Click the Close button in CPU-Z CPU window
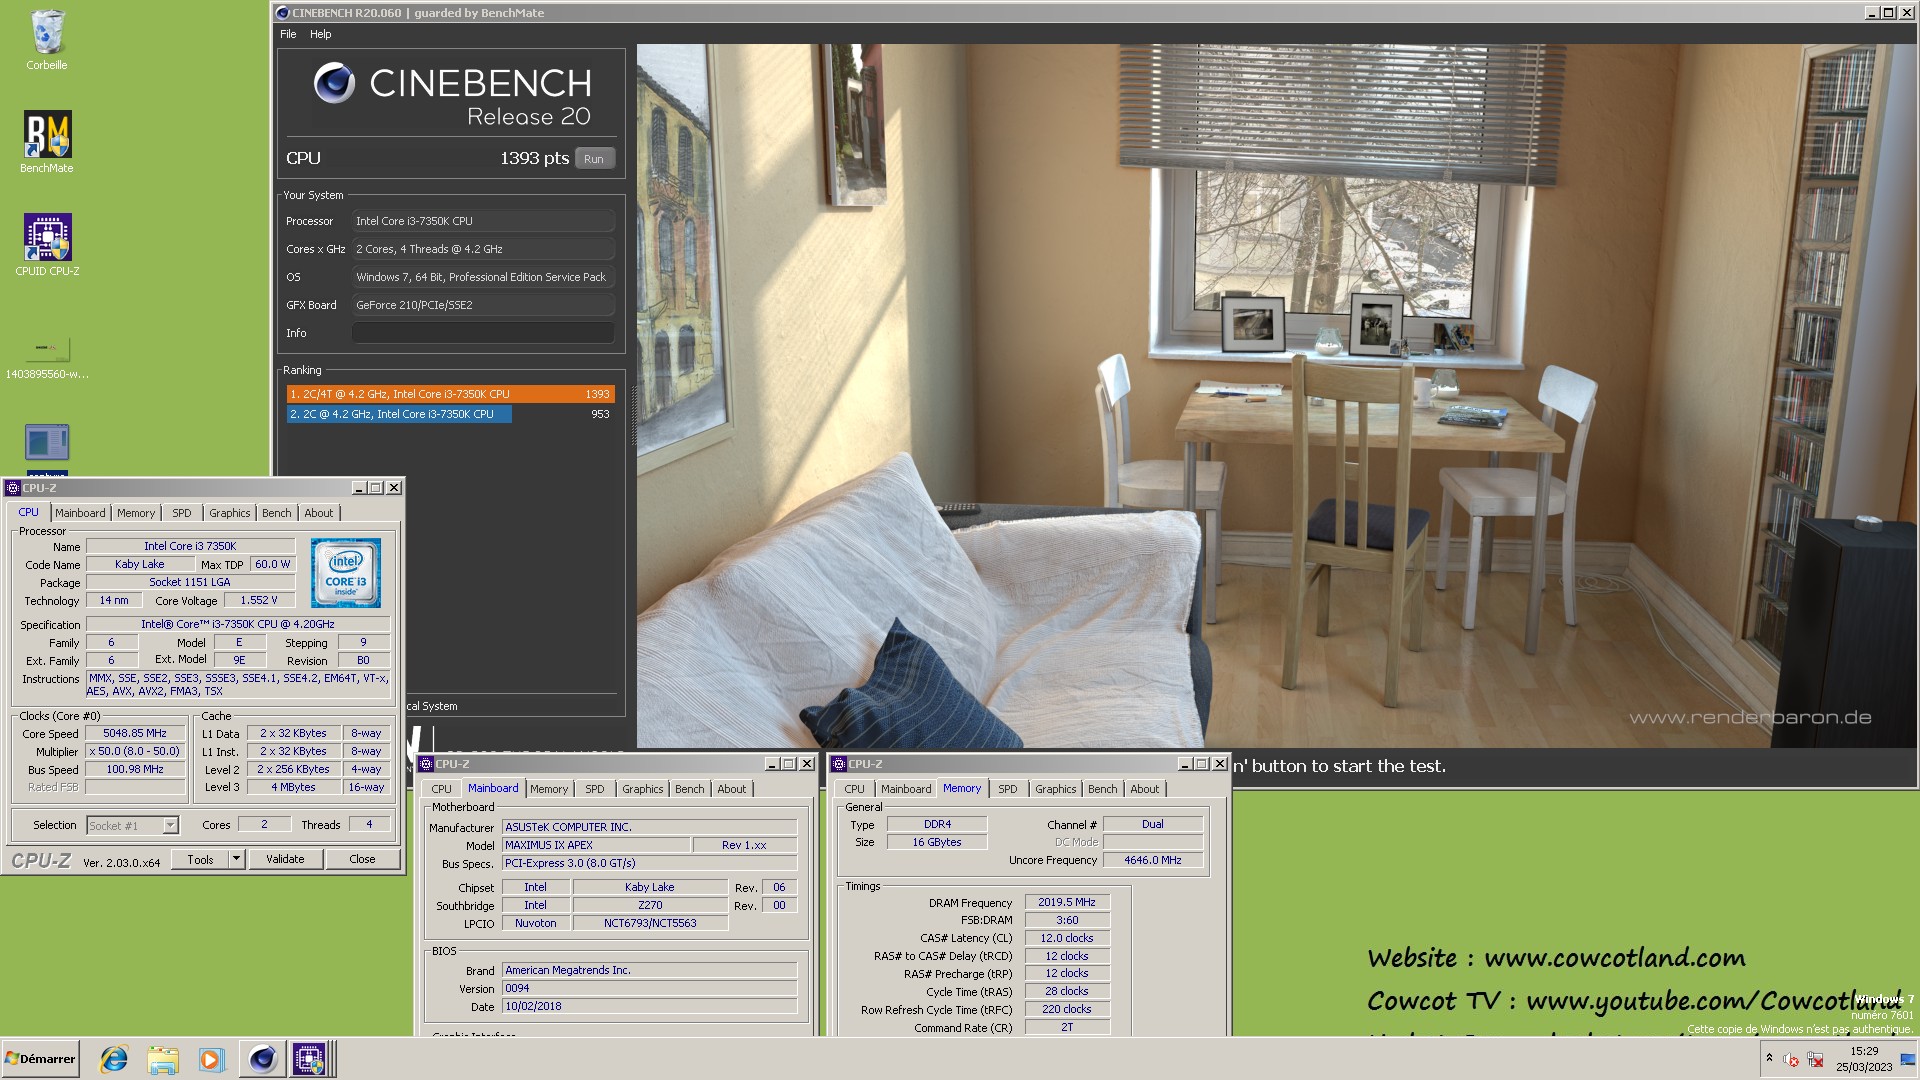Image resolution: width=1920 pixels, height=1080 pixels. coord(362,859)
